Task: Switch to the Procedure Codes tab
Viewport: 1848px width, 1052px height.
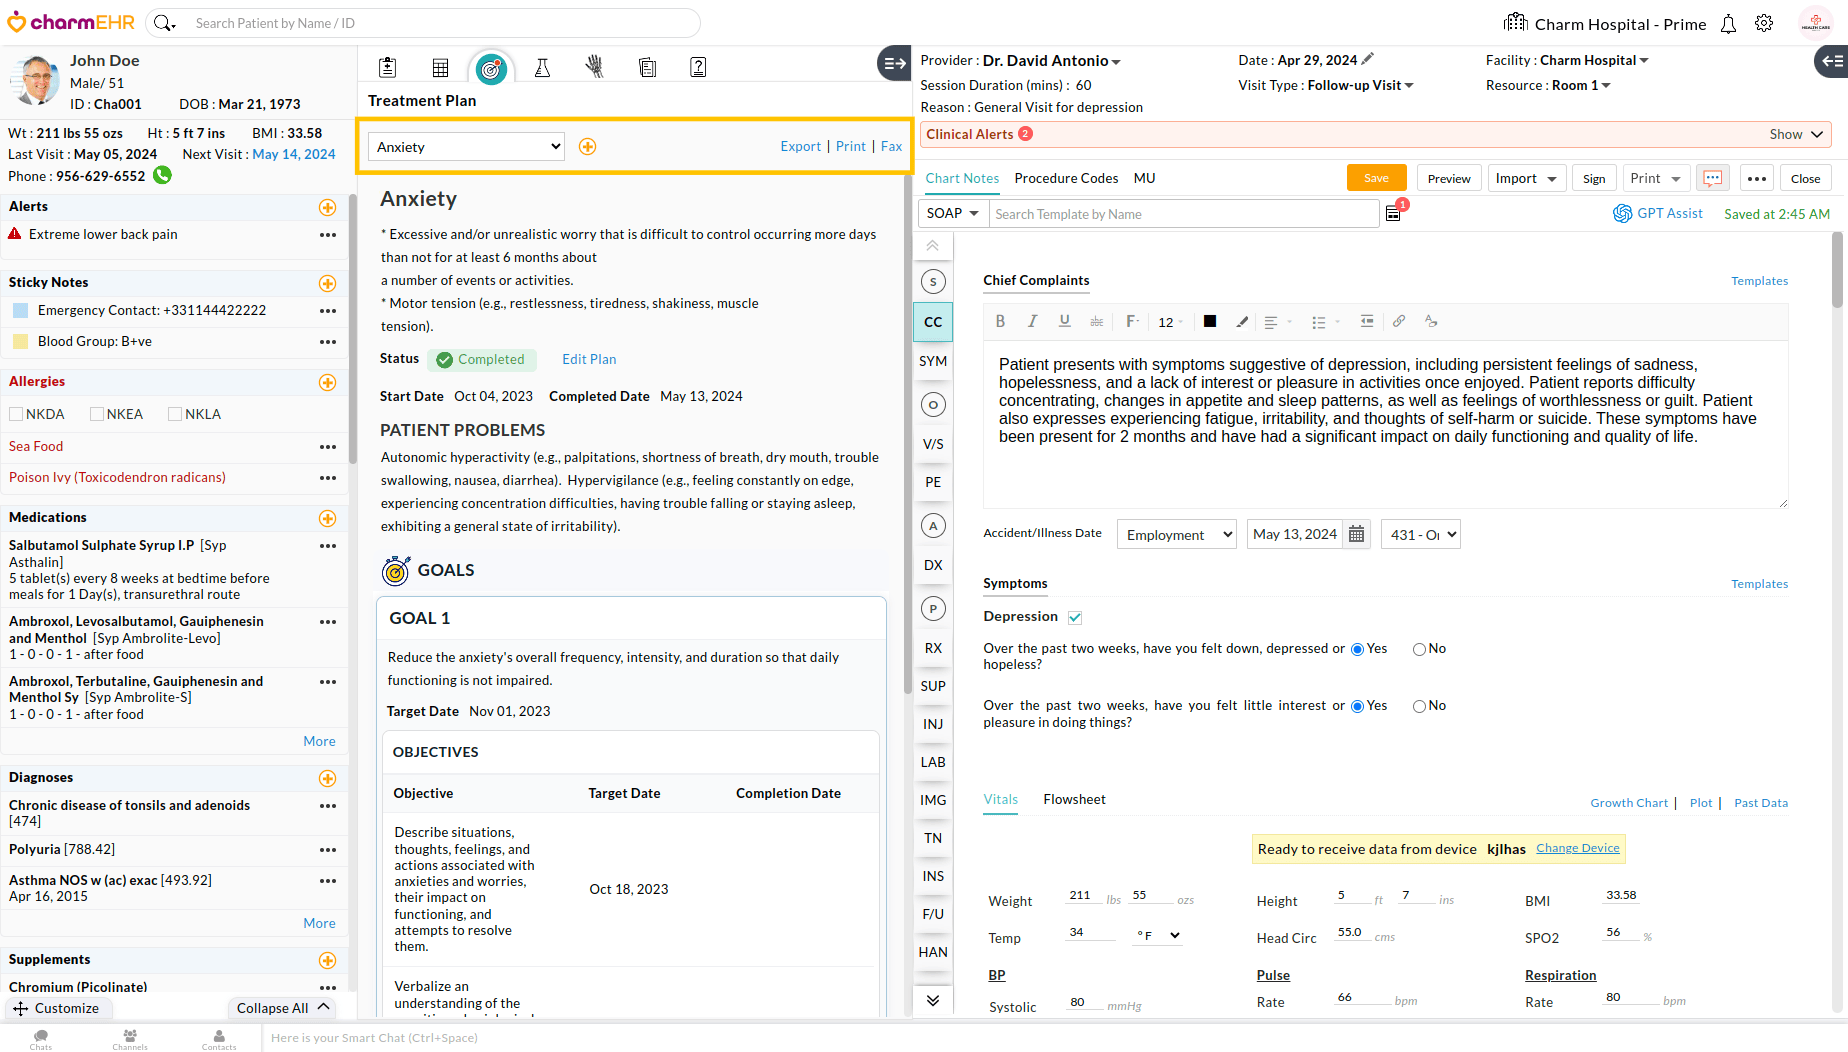Action: [x=1066, y=178]
